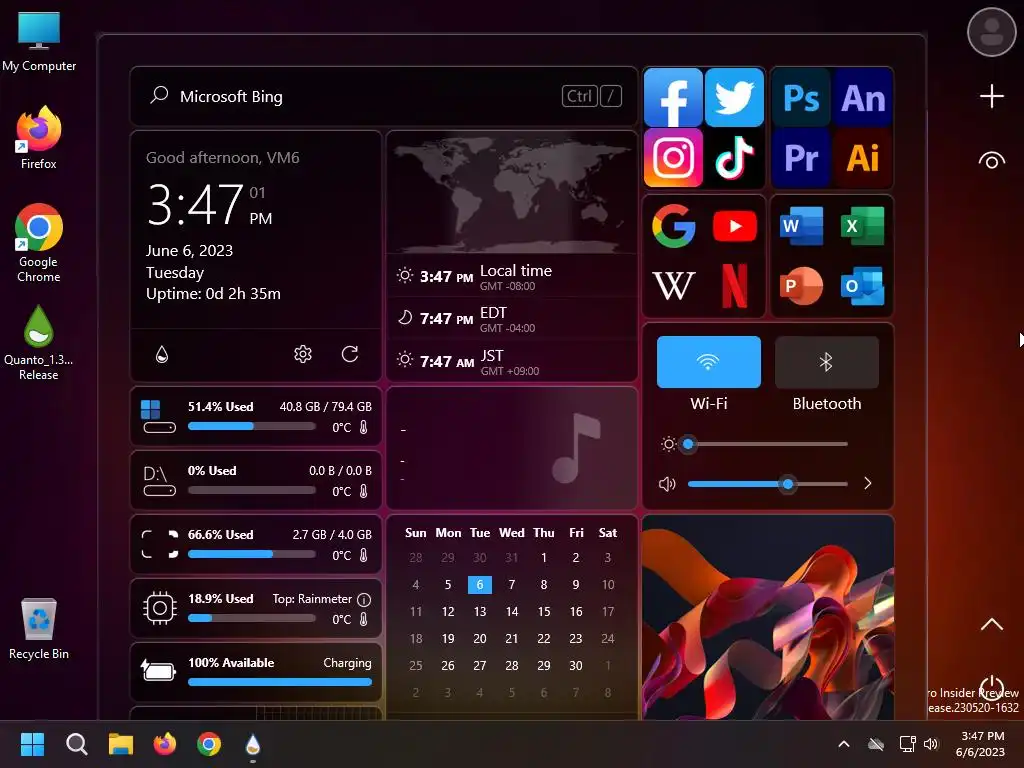Open File Explorer from taskbar
This screenshot has width=1024, height=768.
tap(121, 744)
